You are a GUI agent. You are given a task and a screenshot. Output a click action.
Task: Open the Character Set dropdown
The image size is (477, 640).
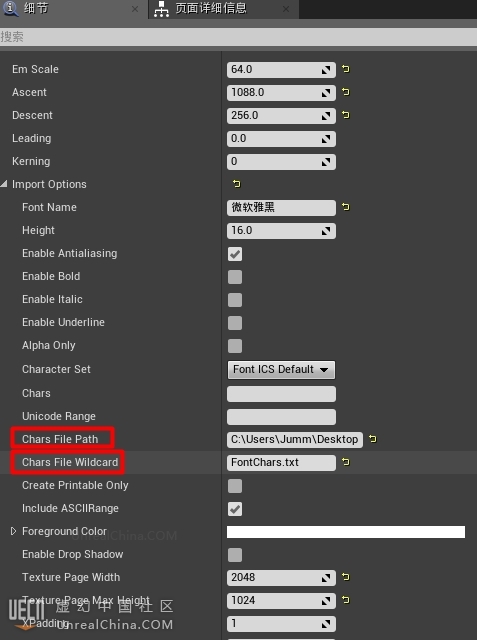click(281, 370)
